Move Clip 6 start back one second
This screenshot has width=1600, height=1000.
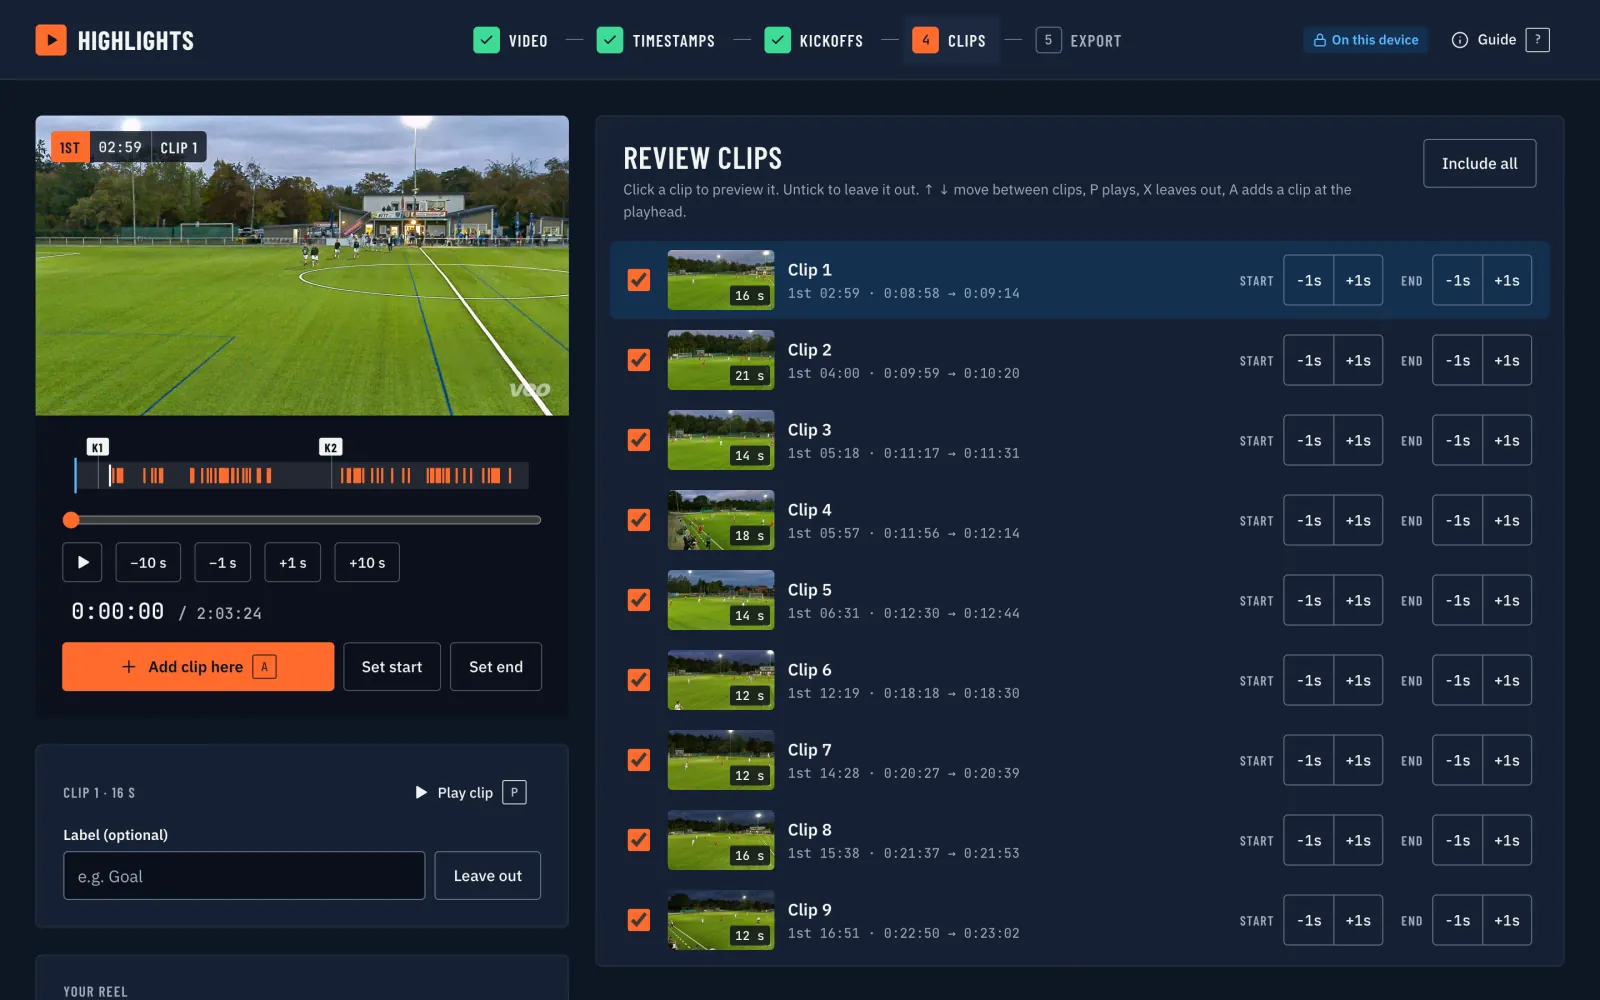1309,680
